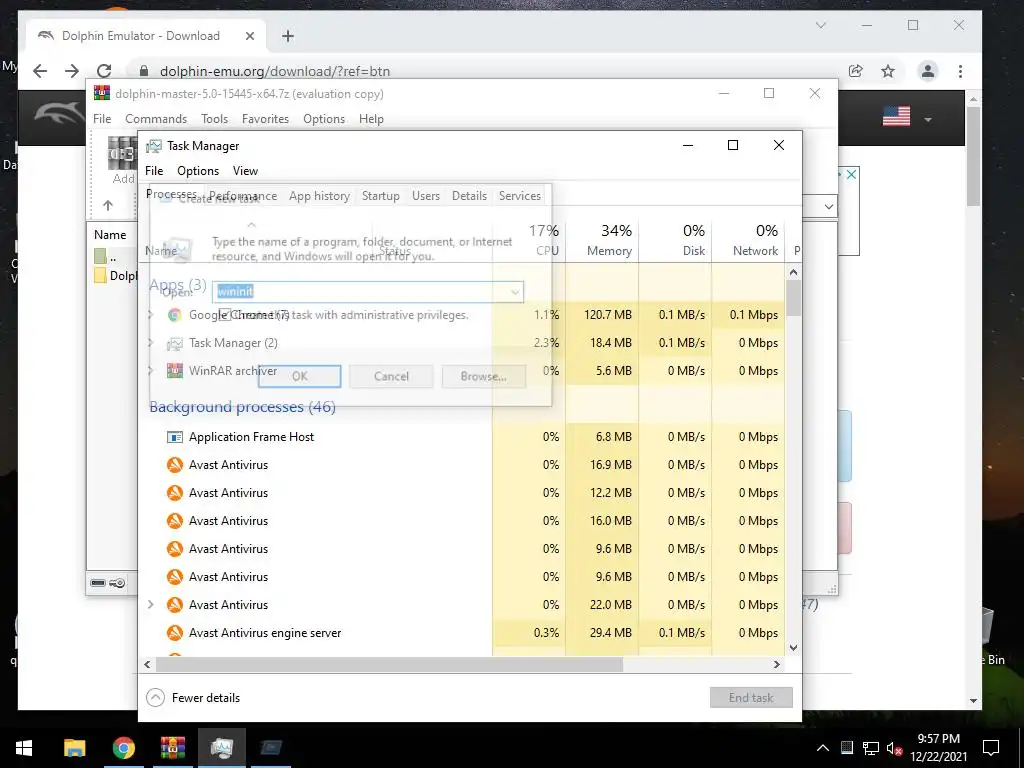Click the Task Manager process icon in Apps list
This screenshot has height=768, width=1024.
pyautogui.click(x=174, y=343)
